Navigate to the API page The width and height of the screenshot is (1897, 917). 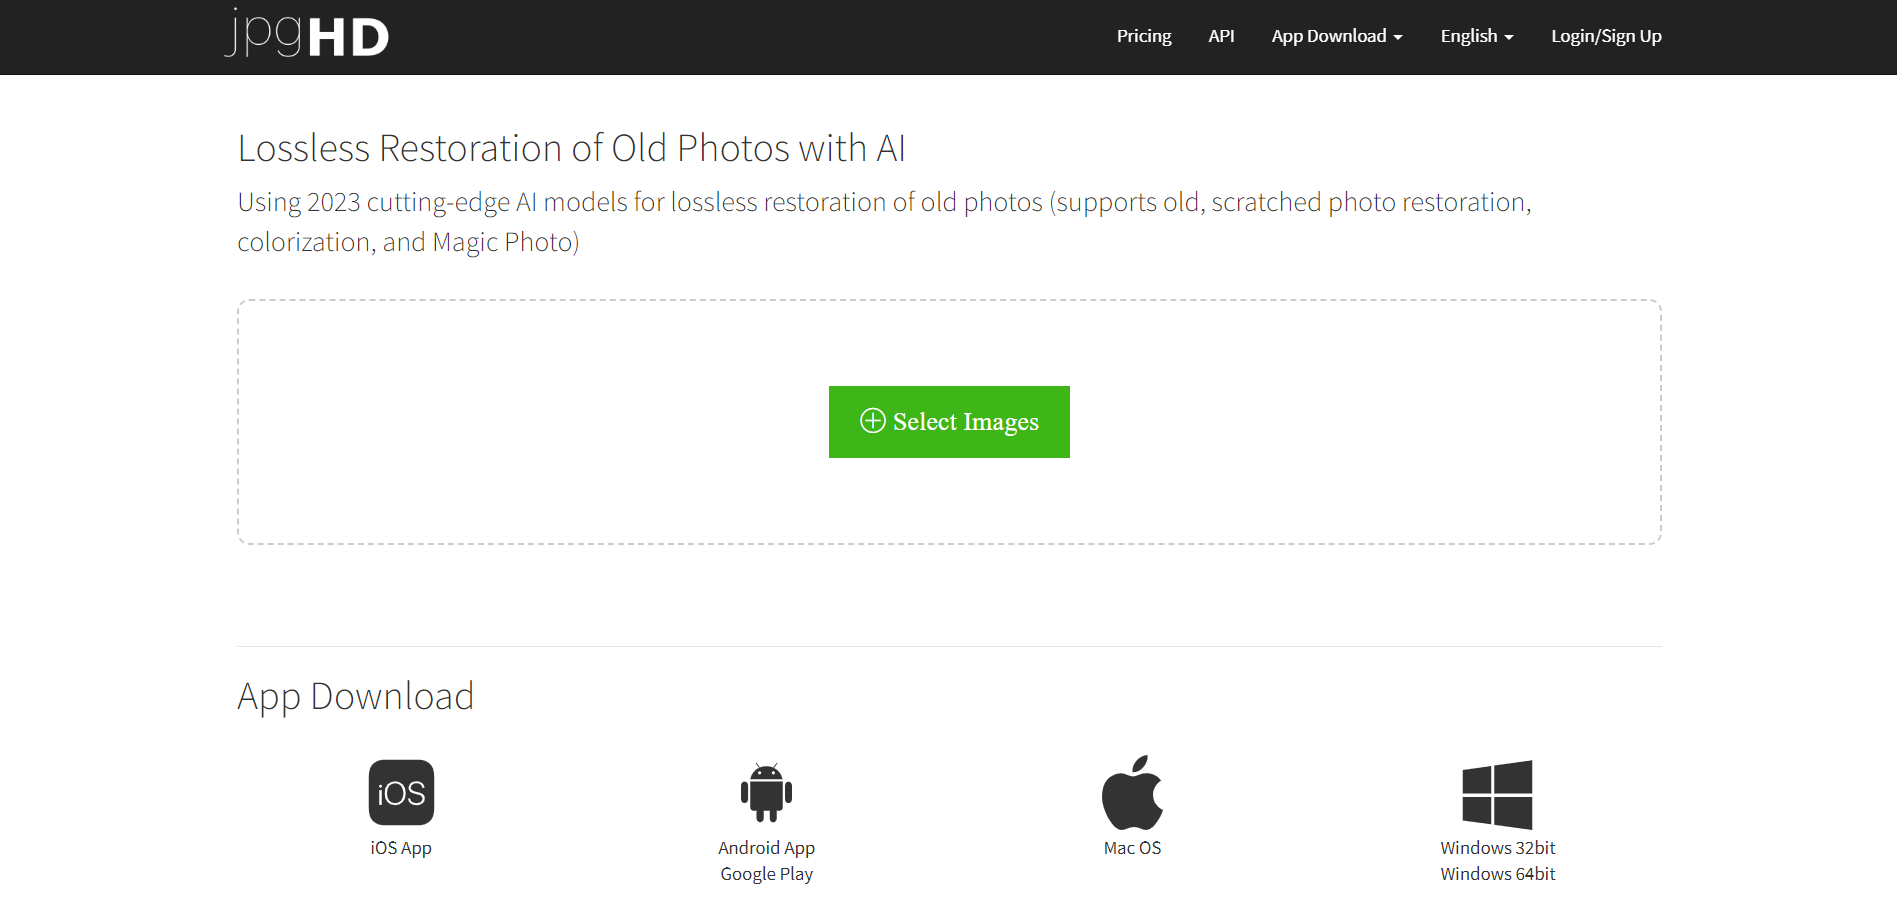[x=1221, y=36]
